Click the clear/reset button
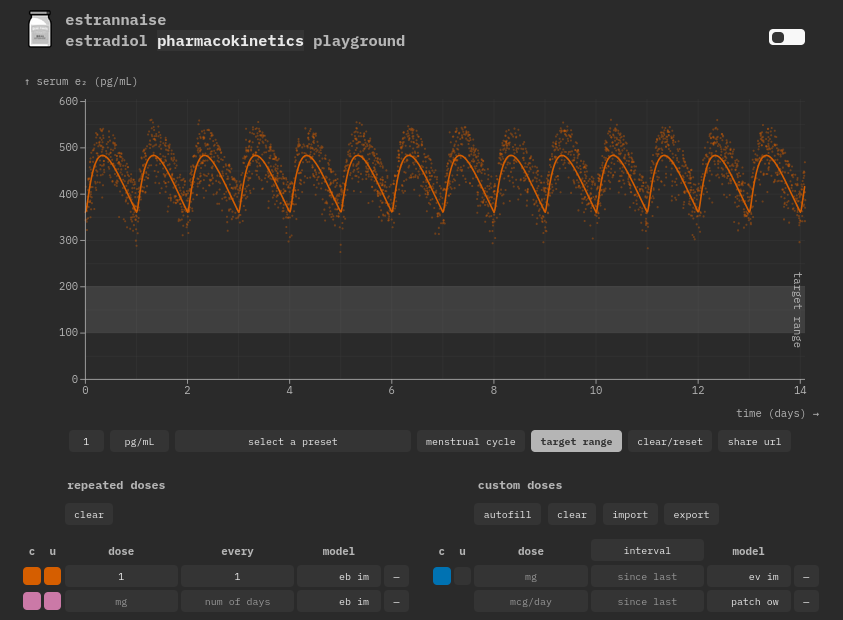 [670, 441]
